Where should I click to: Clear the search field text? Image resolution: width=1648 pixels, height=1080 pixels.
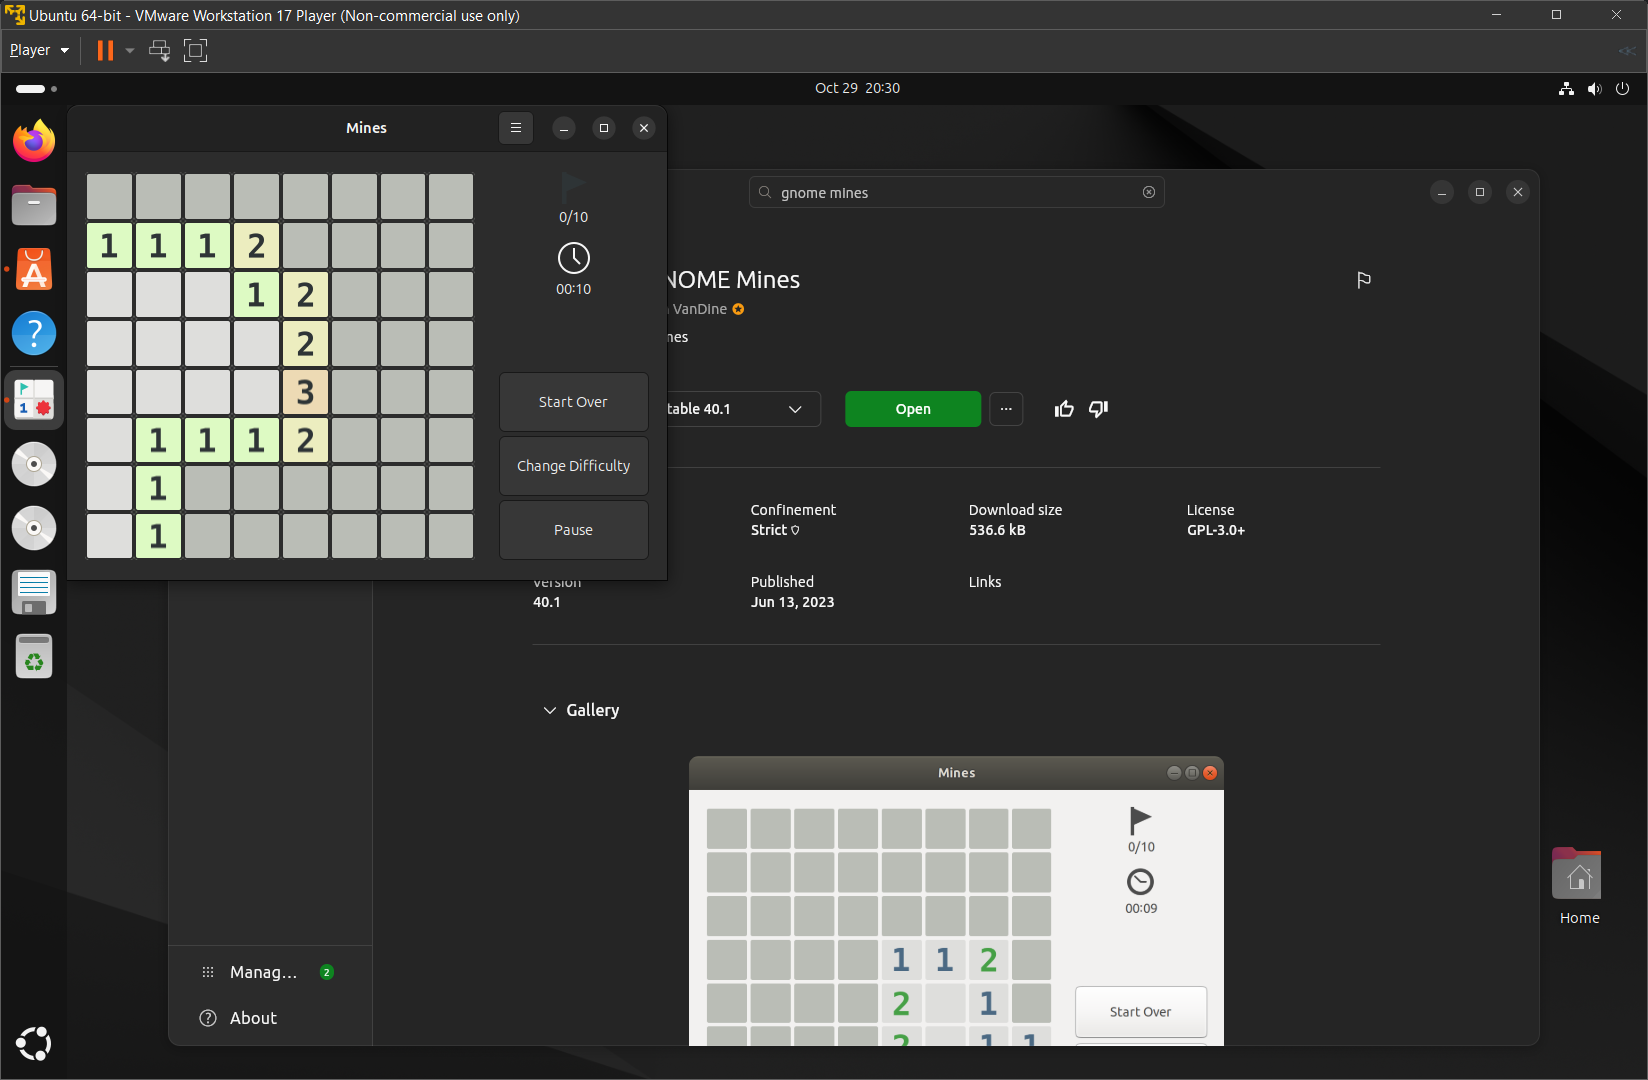coord(1149,192)
